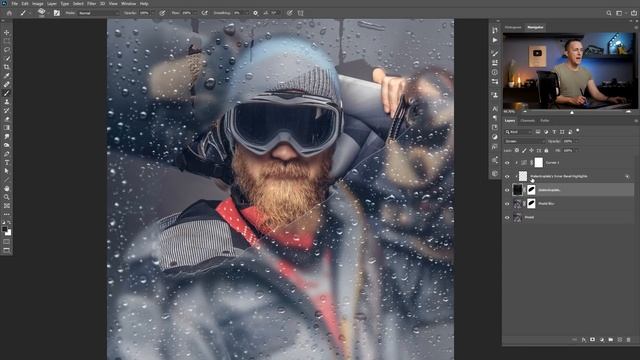Screen dimensions: 640x360
Task: Open the smoothing options gear
Action: [256, 13]
